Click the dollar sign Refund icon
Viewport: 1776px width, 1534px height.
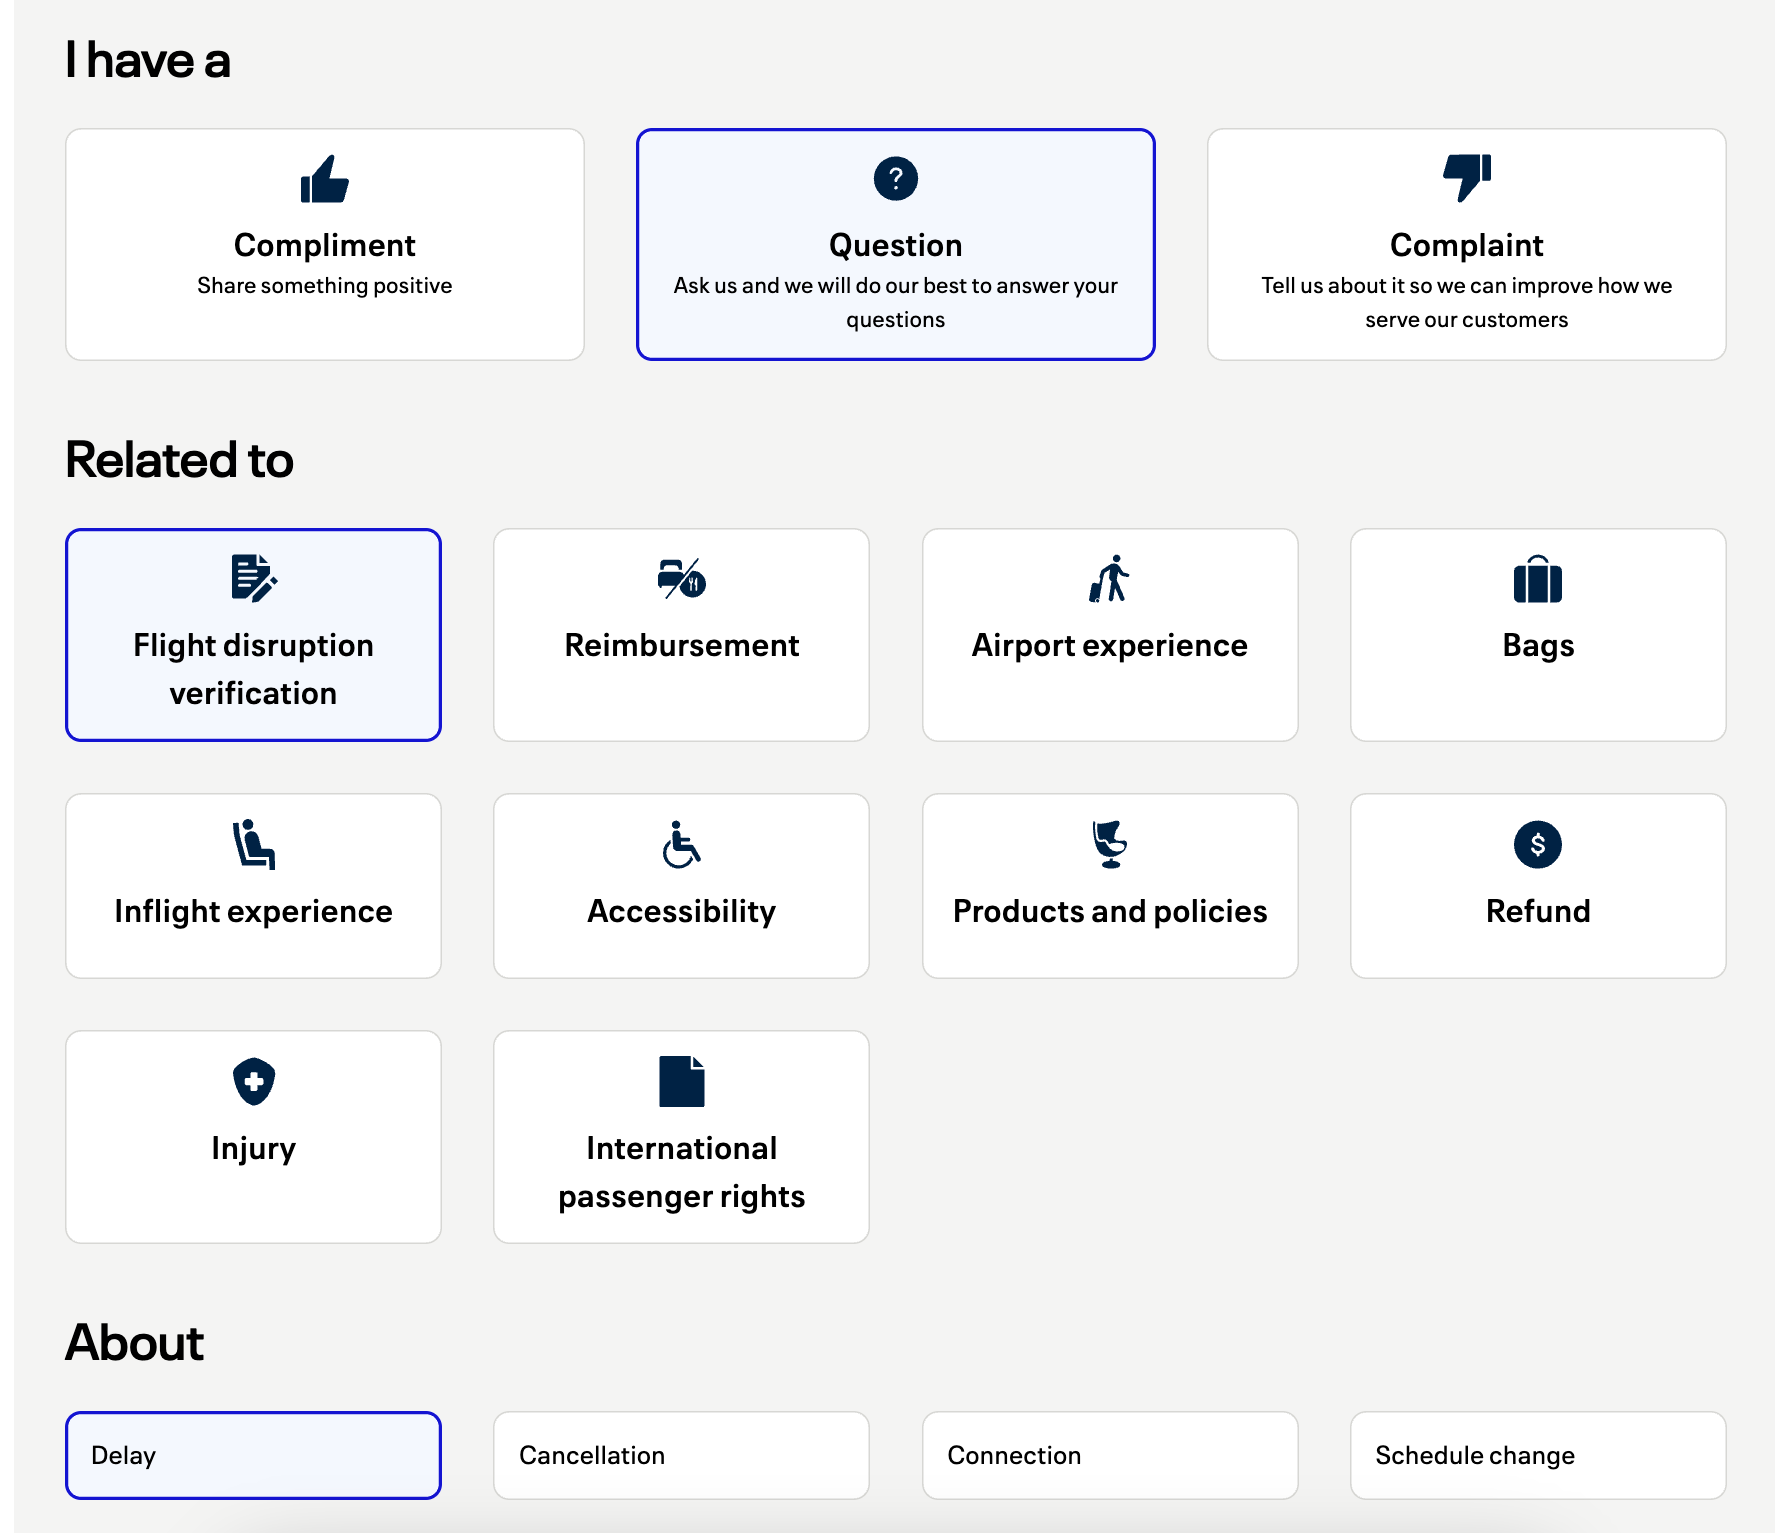pos(1537,845)
